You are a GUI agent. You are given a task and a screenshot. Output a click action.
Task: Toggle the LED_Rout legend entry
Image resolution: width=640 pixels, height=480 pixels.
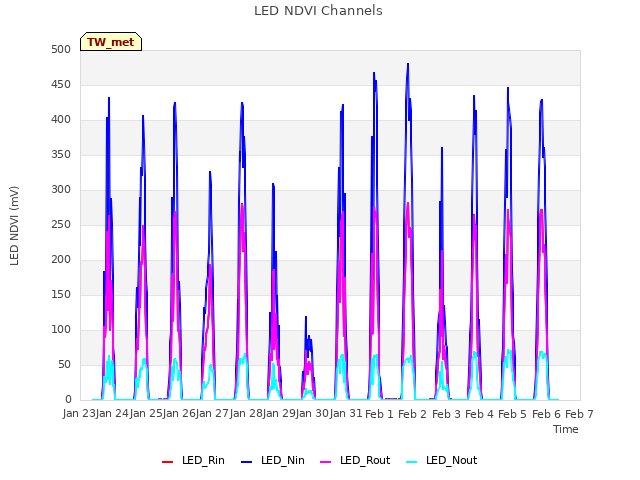(355, 461)
